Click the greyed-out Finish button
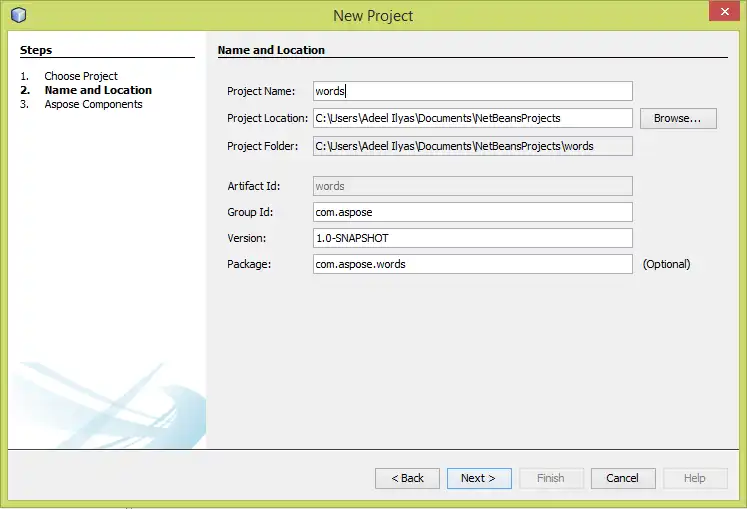Screen dimensions: 747x509 [x=551, y=478]
